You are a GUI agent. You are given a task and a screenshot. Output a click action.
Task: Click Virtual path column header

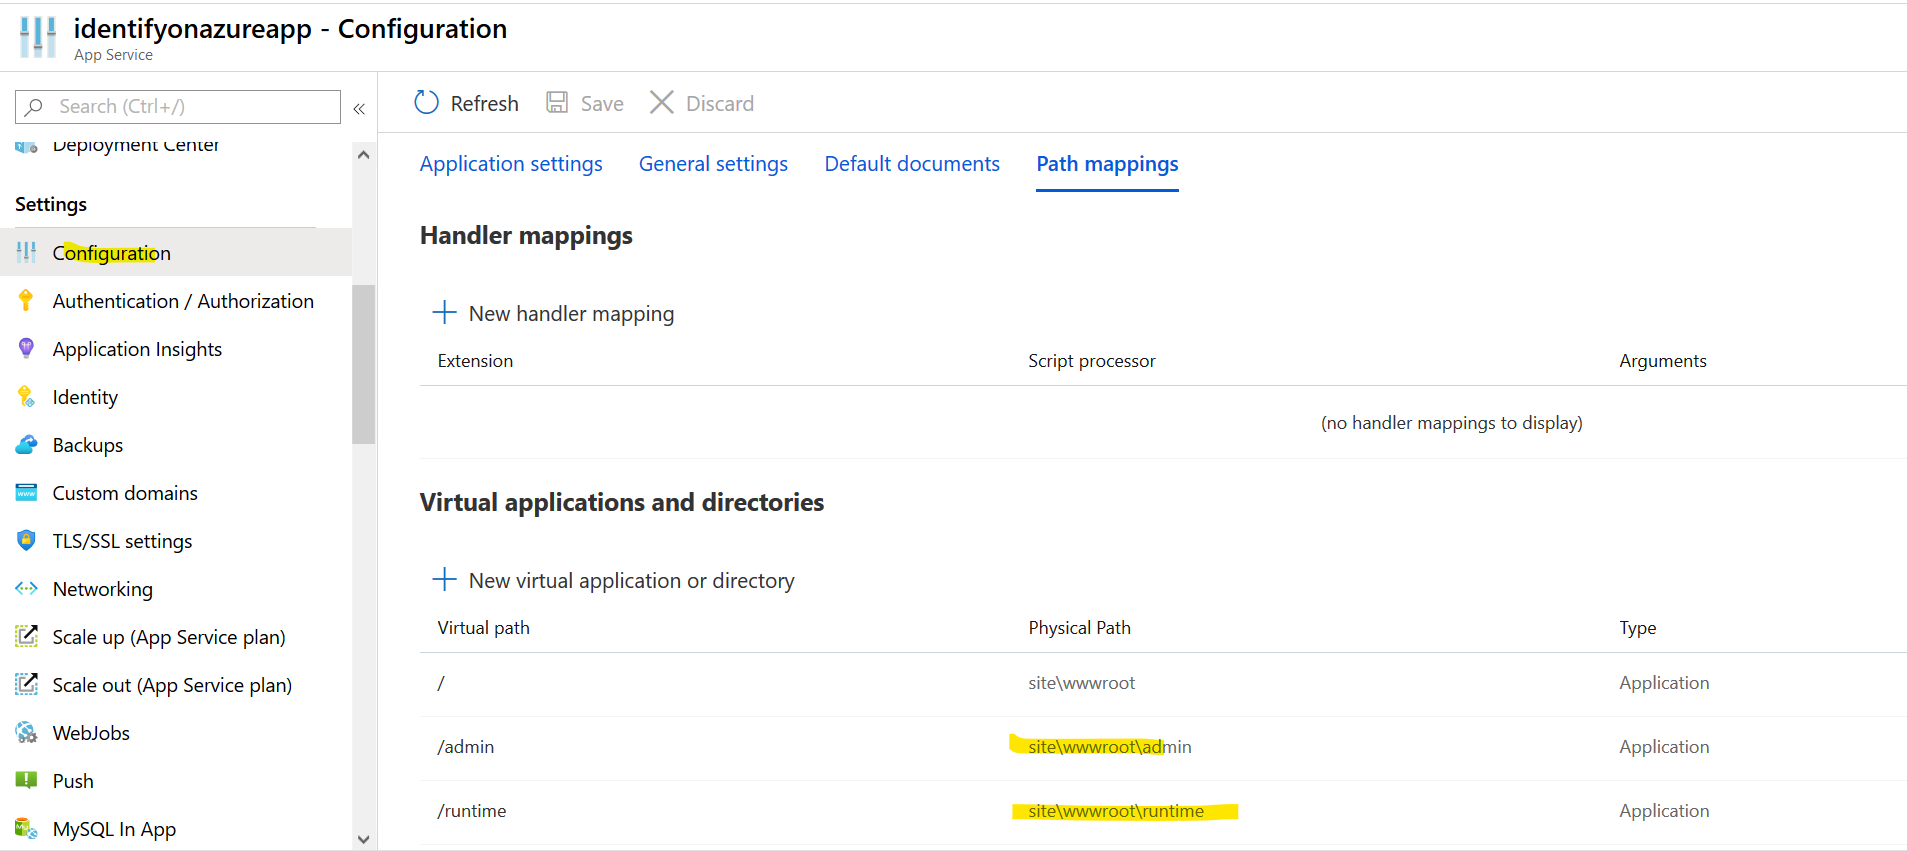click(x=484, y=628)
